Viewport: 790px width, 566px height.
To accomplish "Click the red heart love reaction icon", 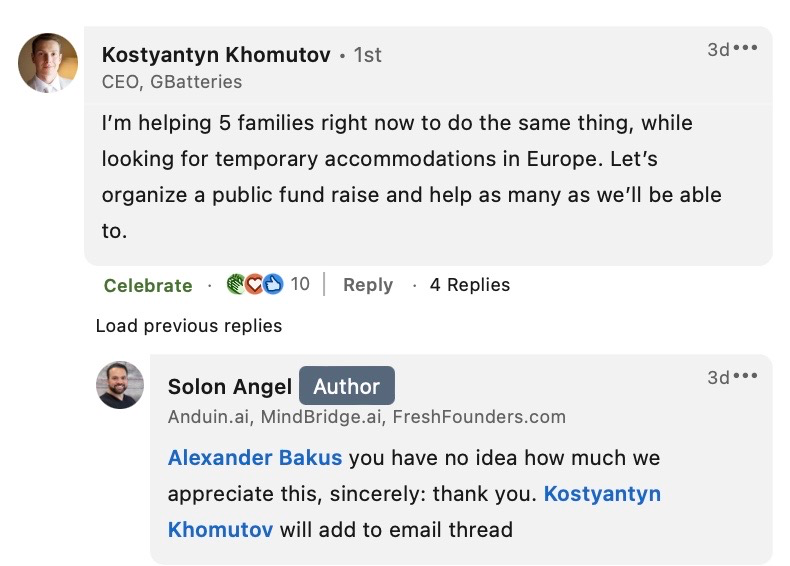I will coord(255,285).
